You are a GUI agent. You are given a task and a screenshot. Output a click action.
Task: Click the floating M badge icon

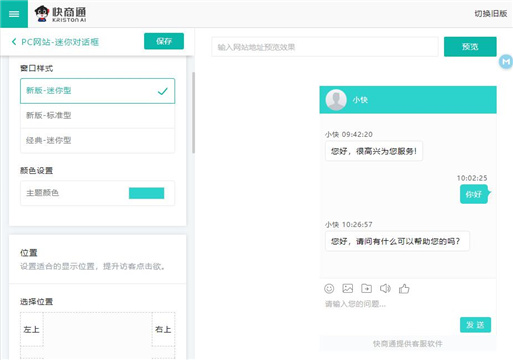click(x=506, y=62)
